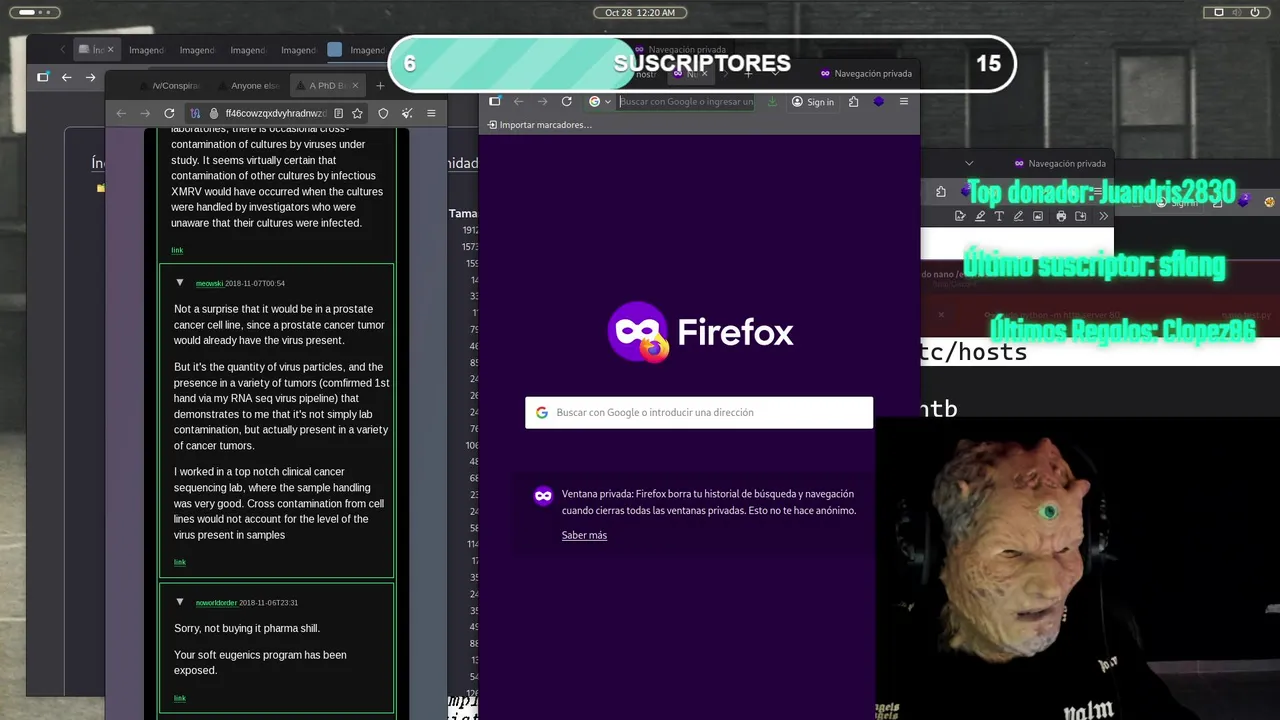Viewport: 1280px width, 720px height.
Task: Open new tab in the onion browser
Action: pyautogui.click(x=380, y=85)
